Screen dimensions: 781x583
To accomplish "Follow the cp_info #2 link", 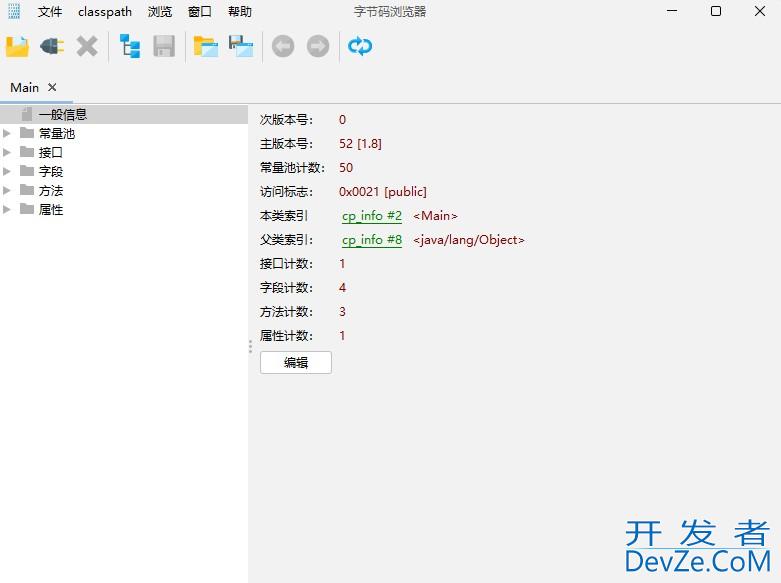I will (372, 216).
